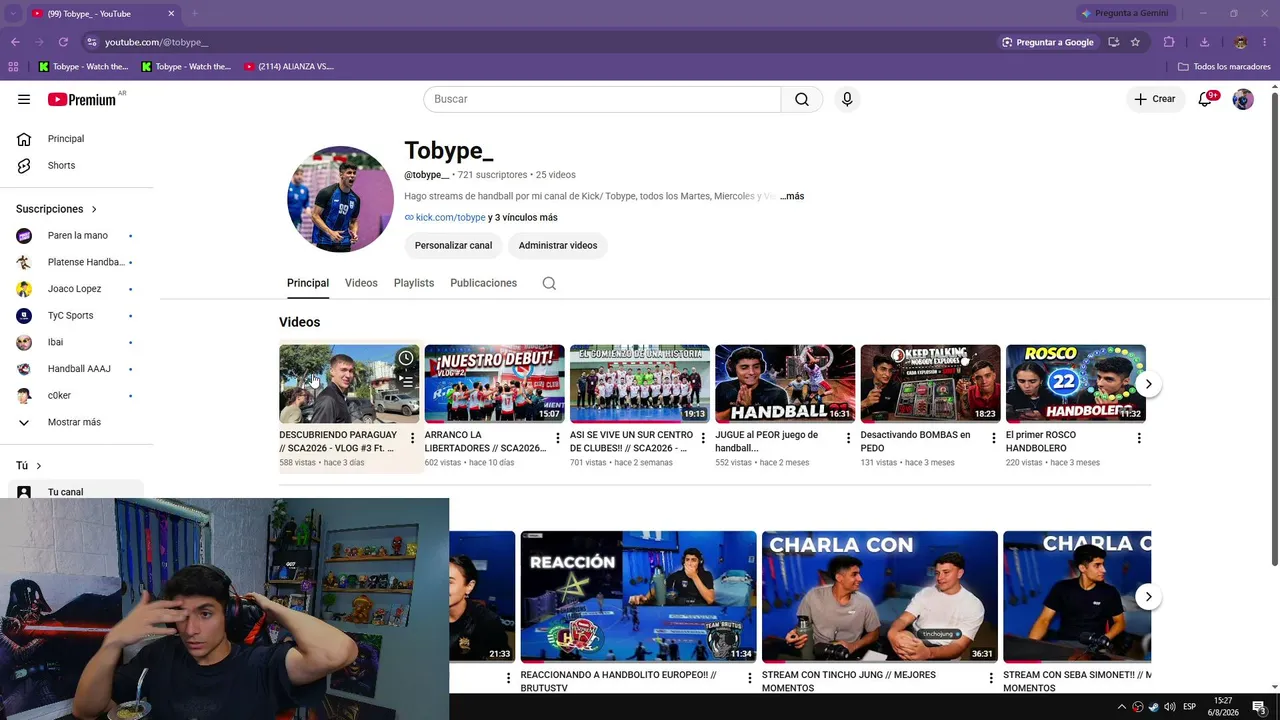Screen dimensions: 1280x720
Task: Open the YouTube account avatar menu
Action: click(1243, 99)
